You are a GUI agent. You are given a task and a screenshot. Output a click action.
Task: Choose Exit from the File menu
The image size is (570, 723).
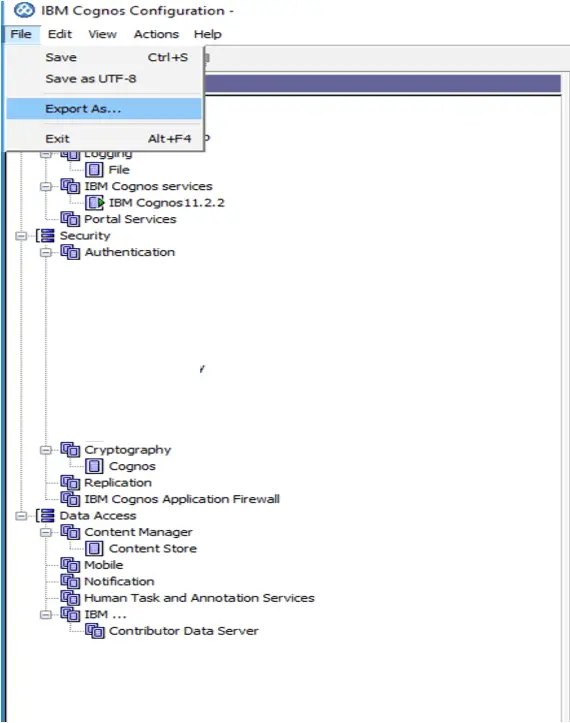pos(104,139)
